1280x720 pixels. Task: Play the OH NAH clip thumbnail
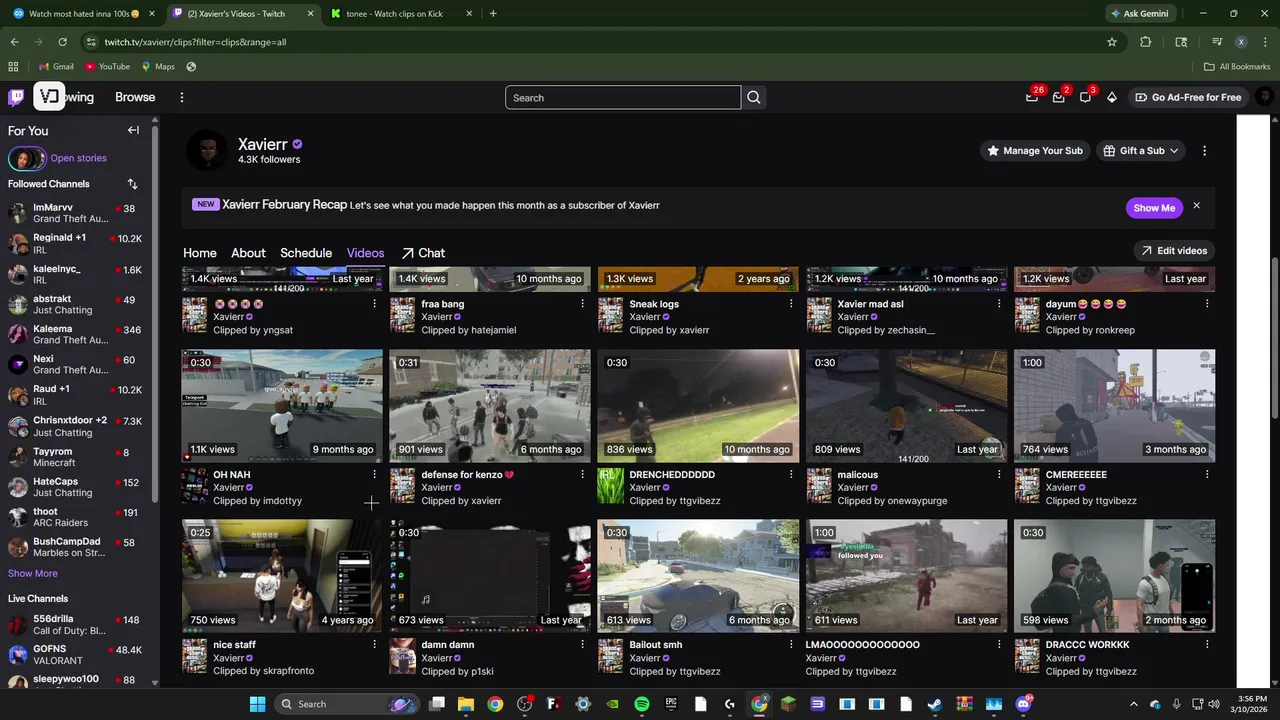[x=282, y=405]
